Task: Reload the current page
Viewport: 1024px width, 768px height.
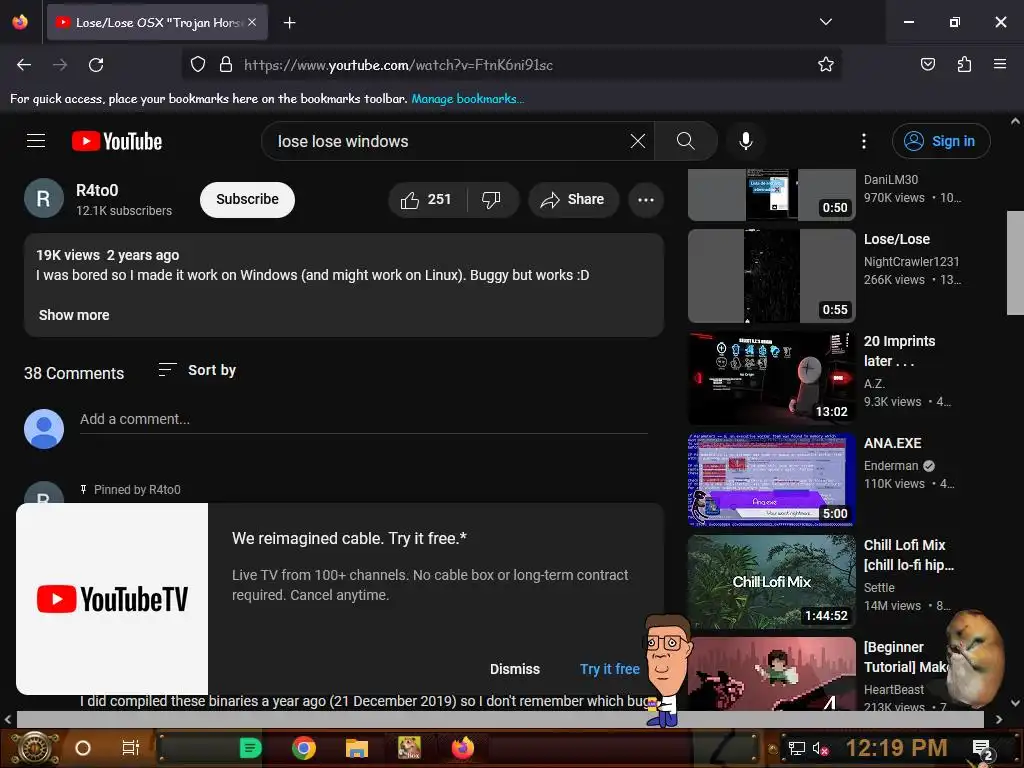Action: click(x=96, y=65)
